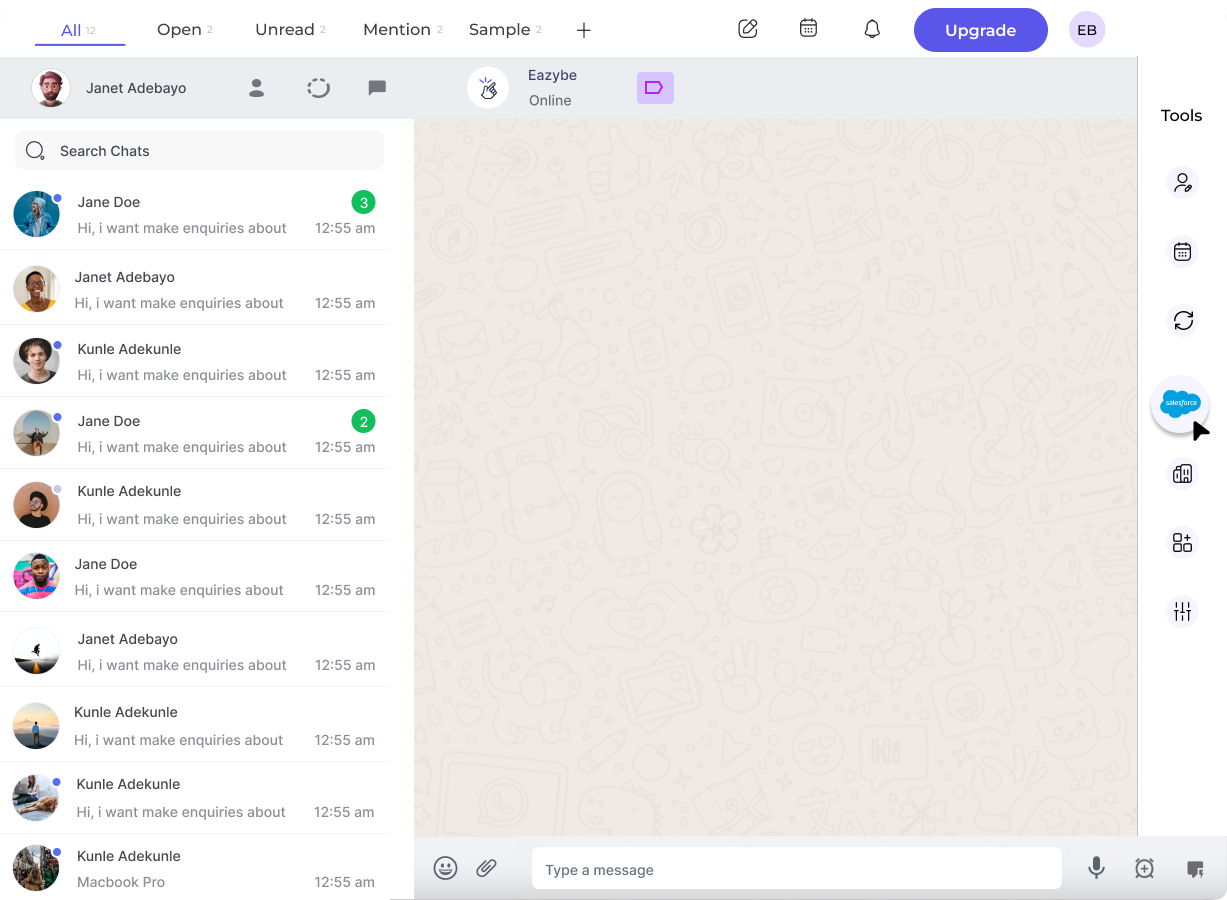Open the company insights tool icon
This screenshot has height=900, width=1227.
point(1182,472)
